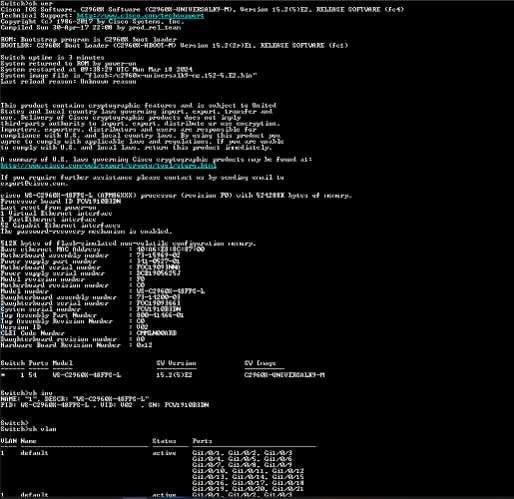
Task: Click the 'Switch>sh inv' command line
Action: pyautogui.click(x=27, y=393)
